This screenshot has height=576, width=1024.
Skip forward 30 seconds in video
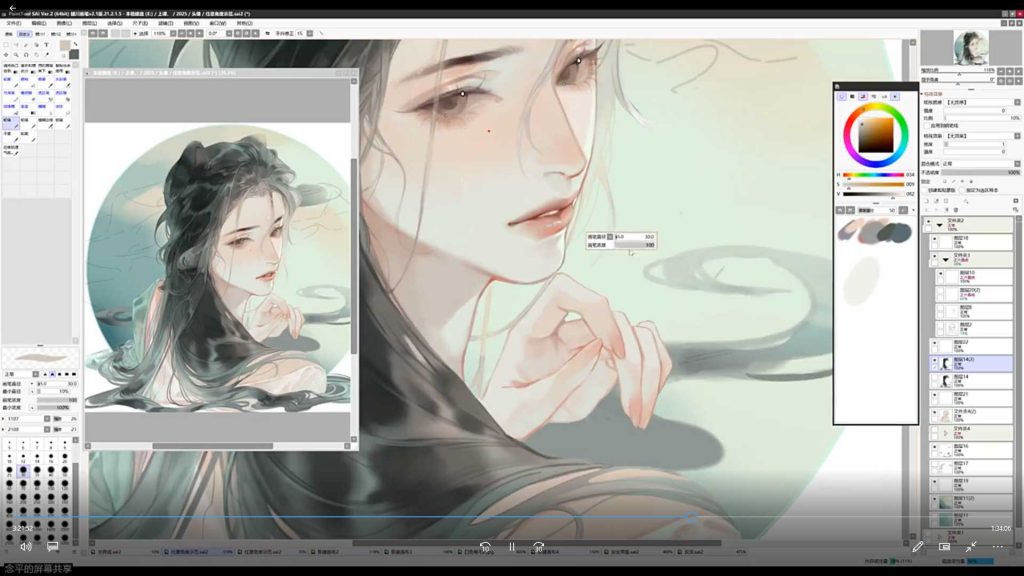[x=538, y=547]
